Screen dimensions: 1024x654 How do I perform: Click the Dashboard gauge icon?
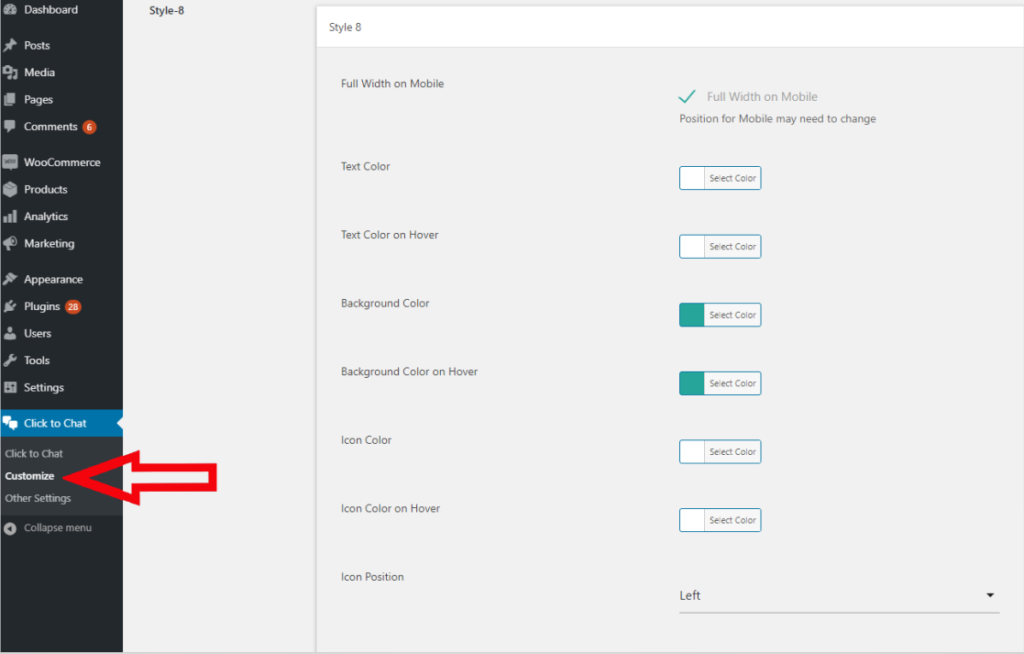click(x=10, y=10)
